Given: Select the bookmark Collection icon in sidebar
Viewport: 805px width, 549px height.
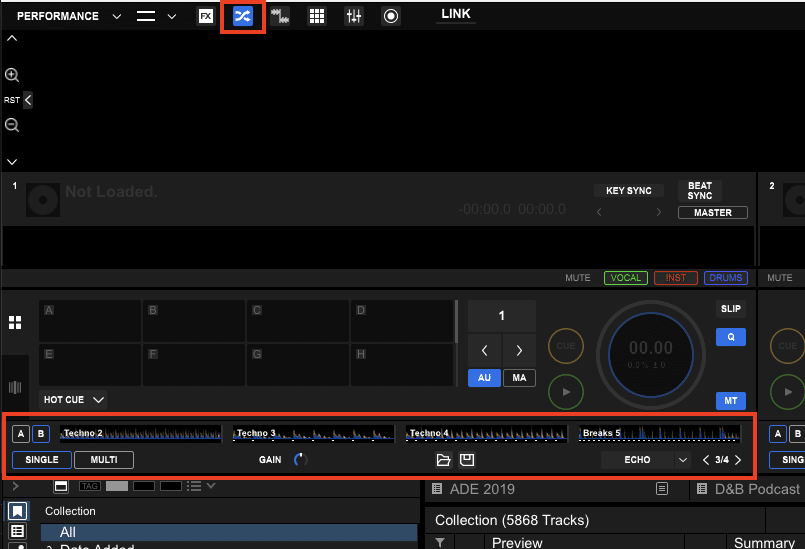Looking at the screenshot, I should click(x=17, y=511).
